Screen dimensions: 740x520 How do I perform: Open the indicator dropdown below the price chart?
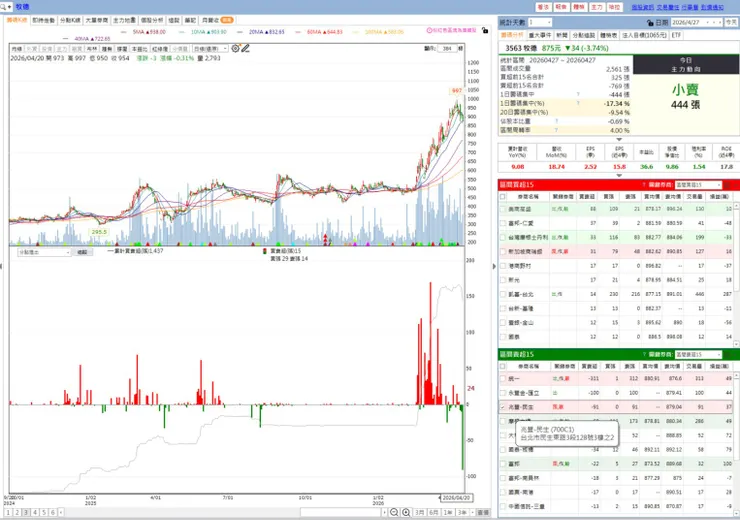[44, 252]
